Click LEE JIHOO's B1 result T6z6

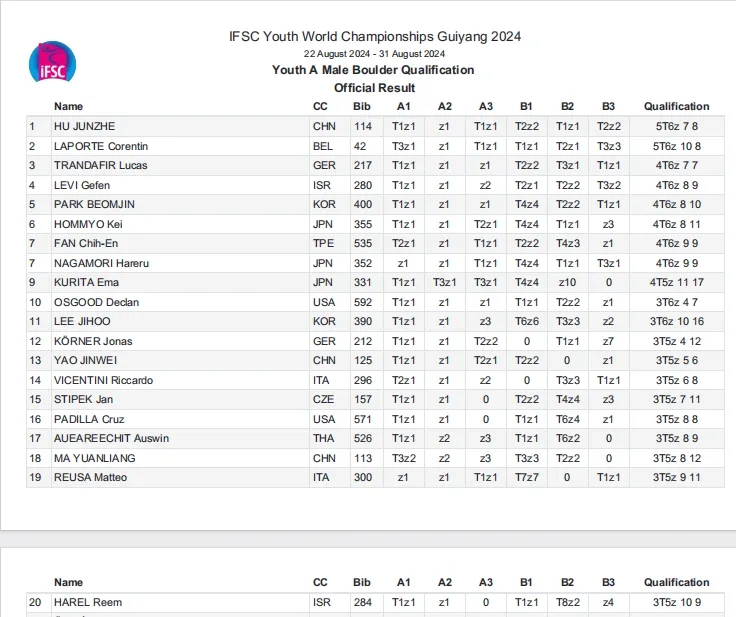(x=527, y=322)
